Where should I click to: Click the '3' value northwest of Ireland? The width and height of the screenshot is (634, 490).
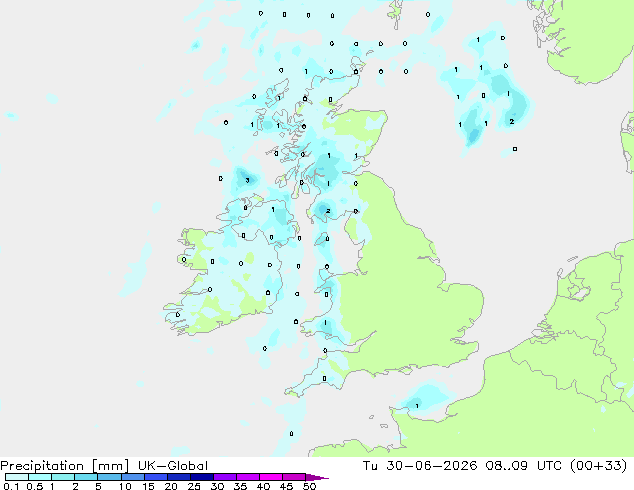coord(247,180)
